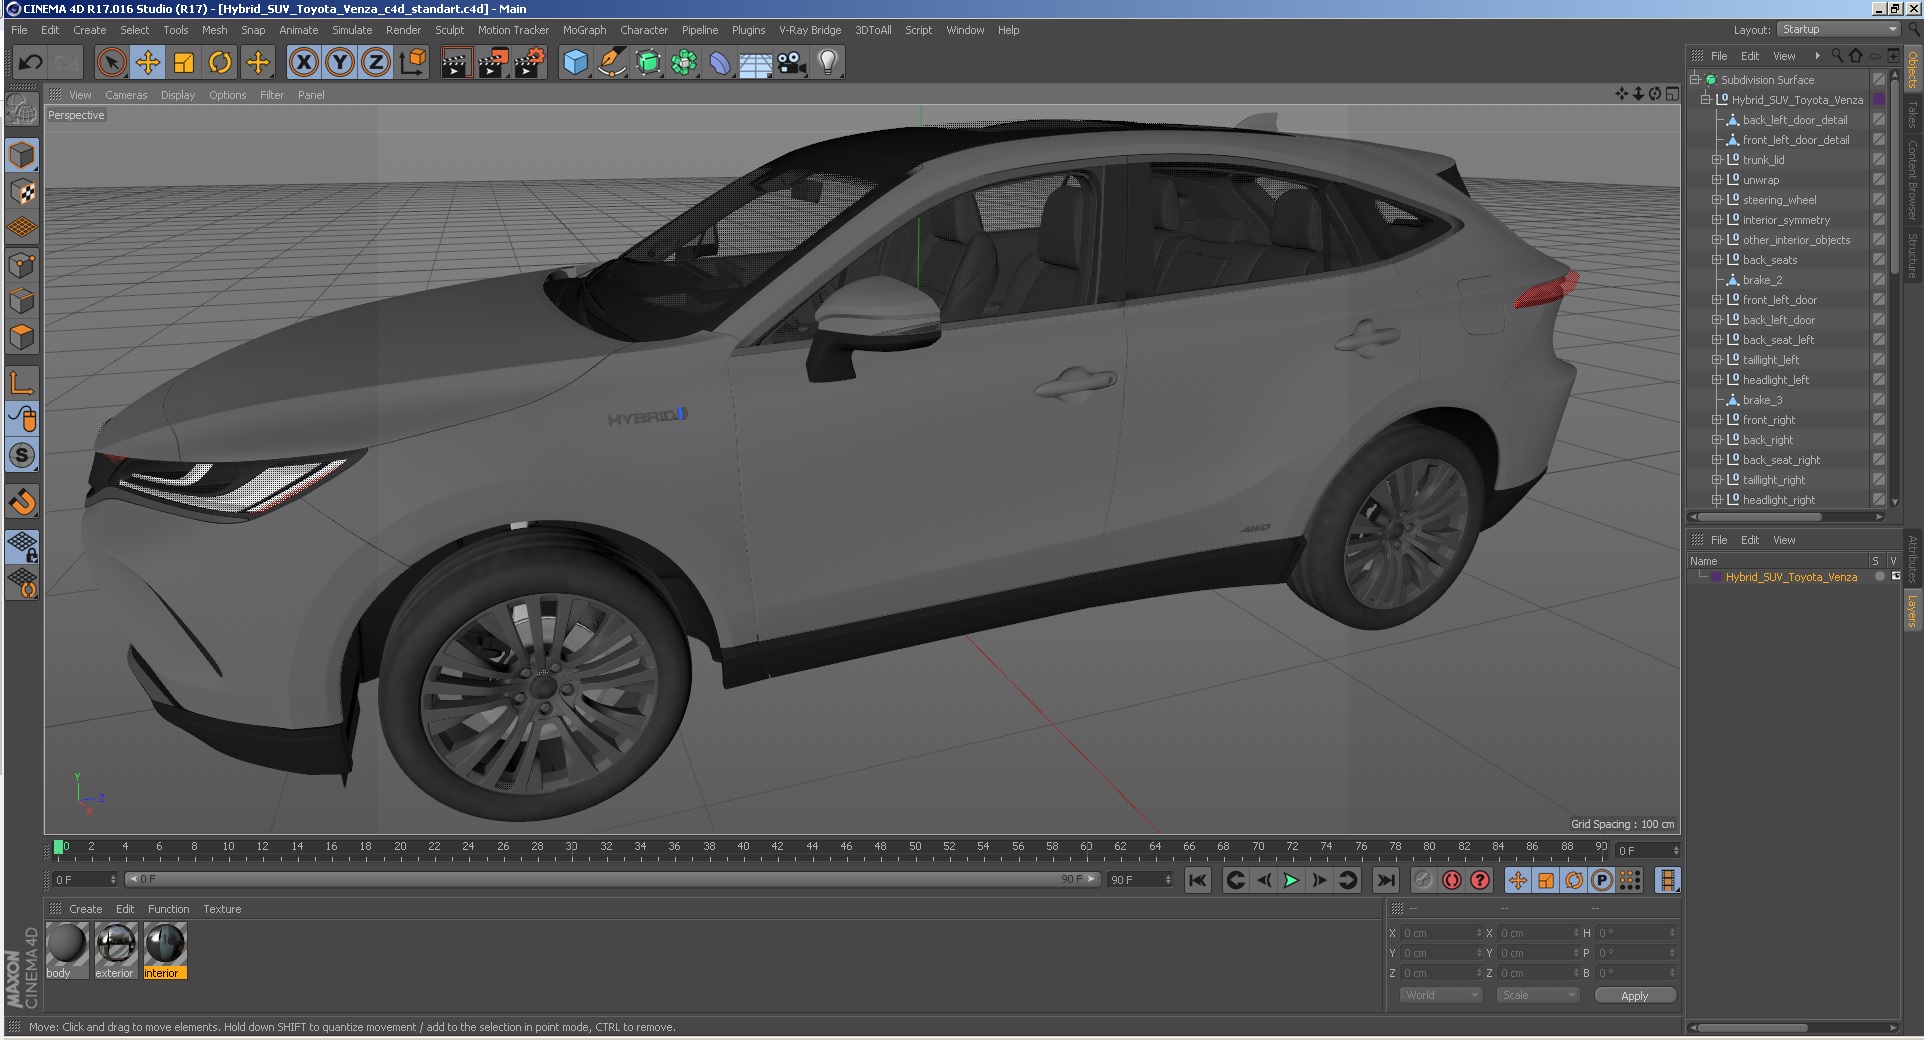The width and height of the screenshot is (1924, 1040).
Task: Toggle visibility dots of unwrap object
Action: point(1878,180)
